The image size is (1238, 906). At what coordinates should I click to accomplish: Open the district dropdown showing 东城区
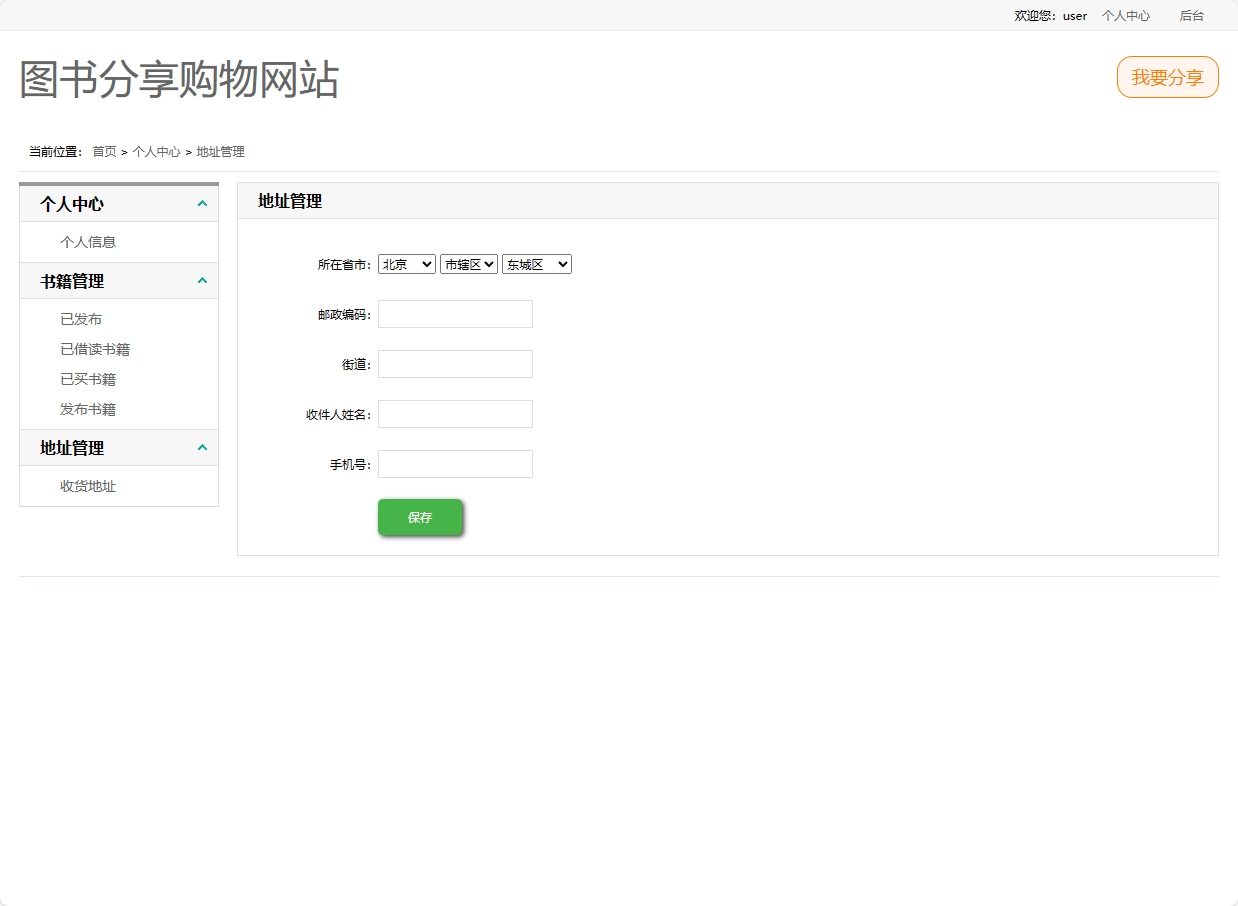tap(536, 263)
